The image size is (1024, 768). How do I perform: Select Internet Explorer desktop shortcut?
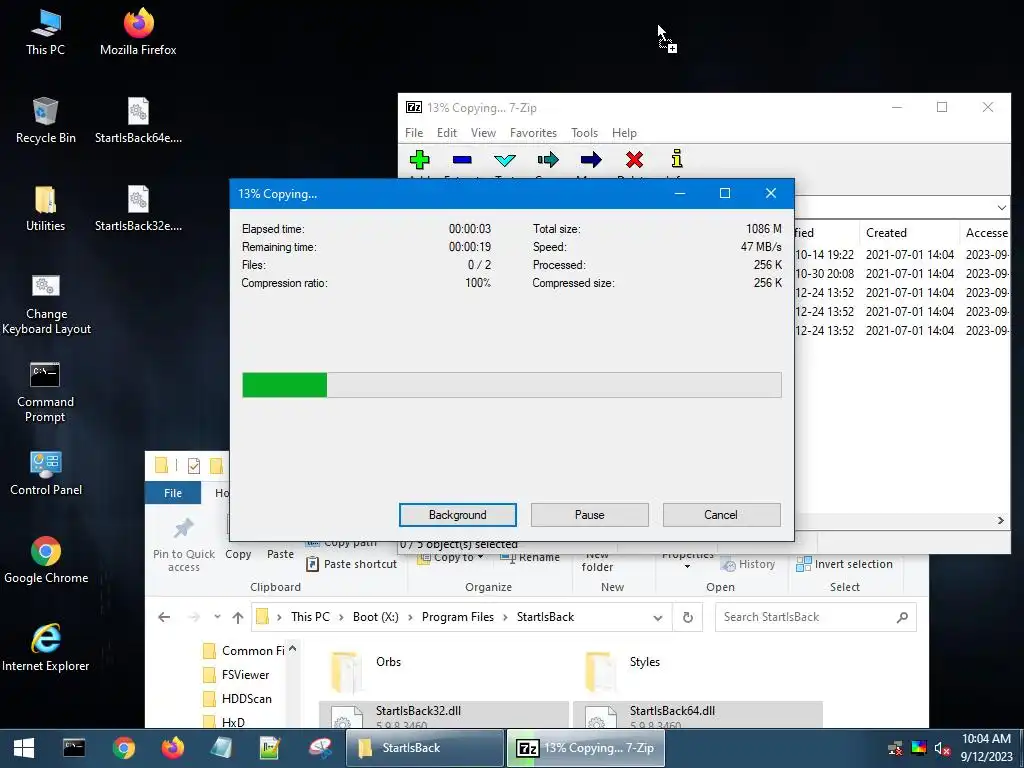coord(46,649)
